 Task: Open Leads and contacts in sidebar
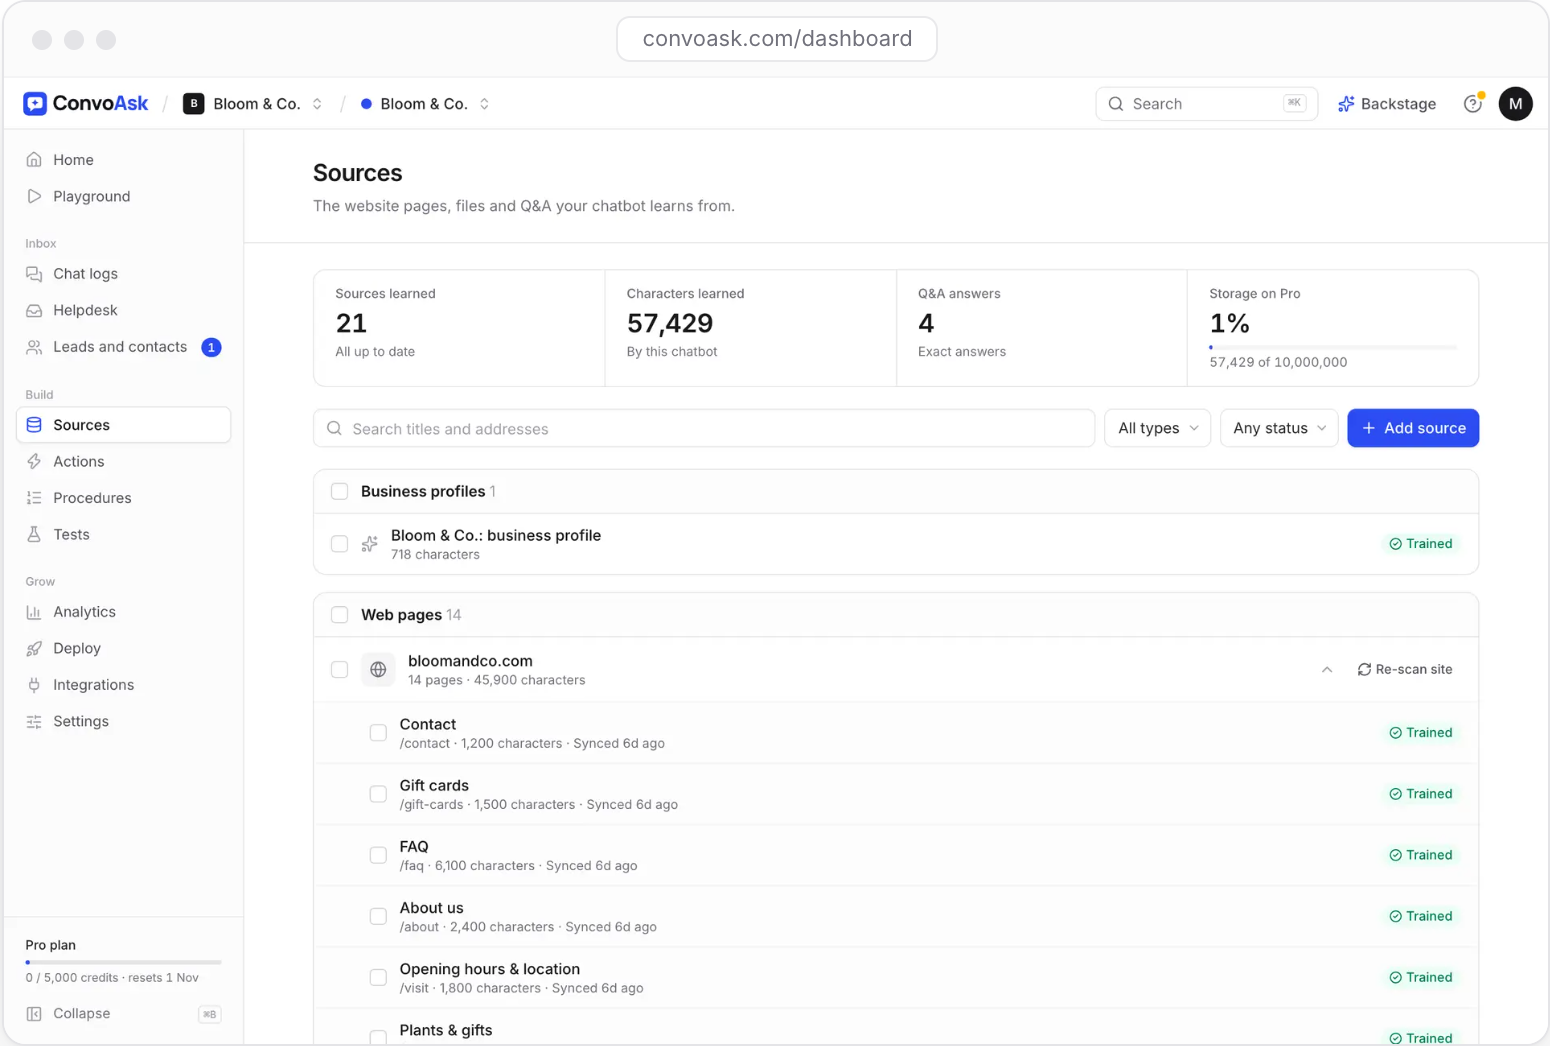point(124,347)
